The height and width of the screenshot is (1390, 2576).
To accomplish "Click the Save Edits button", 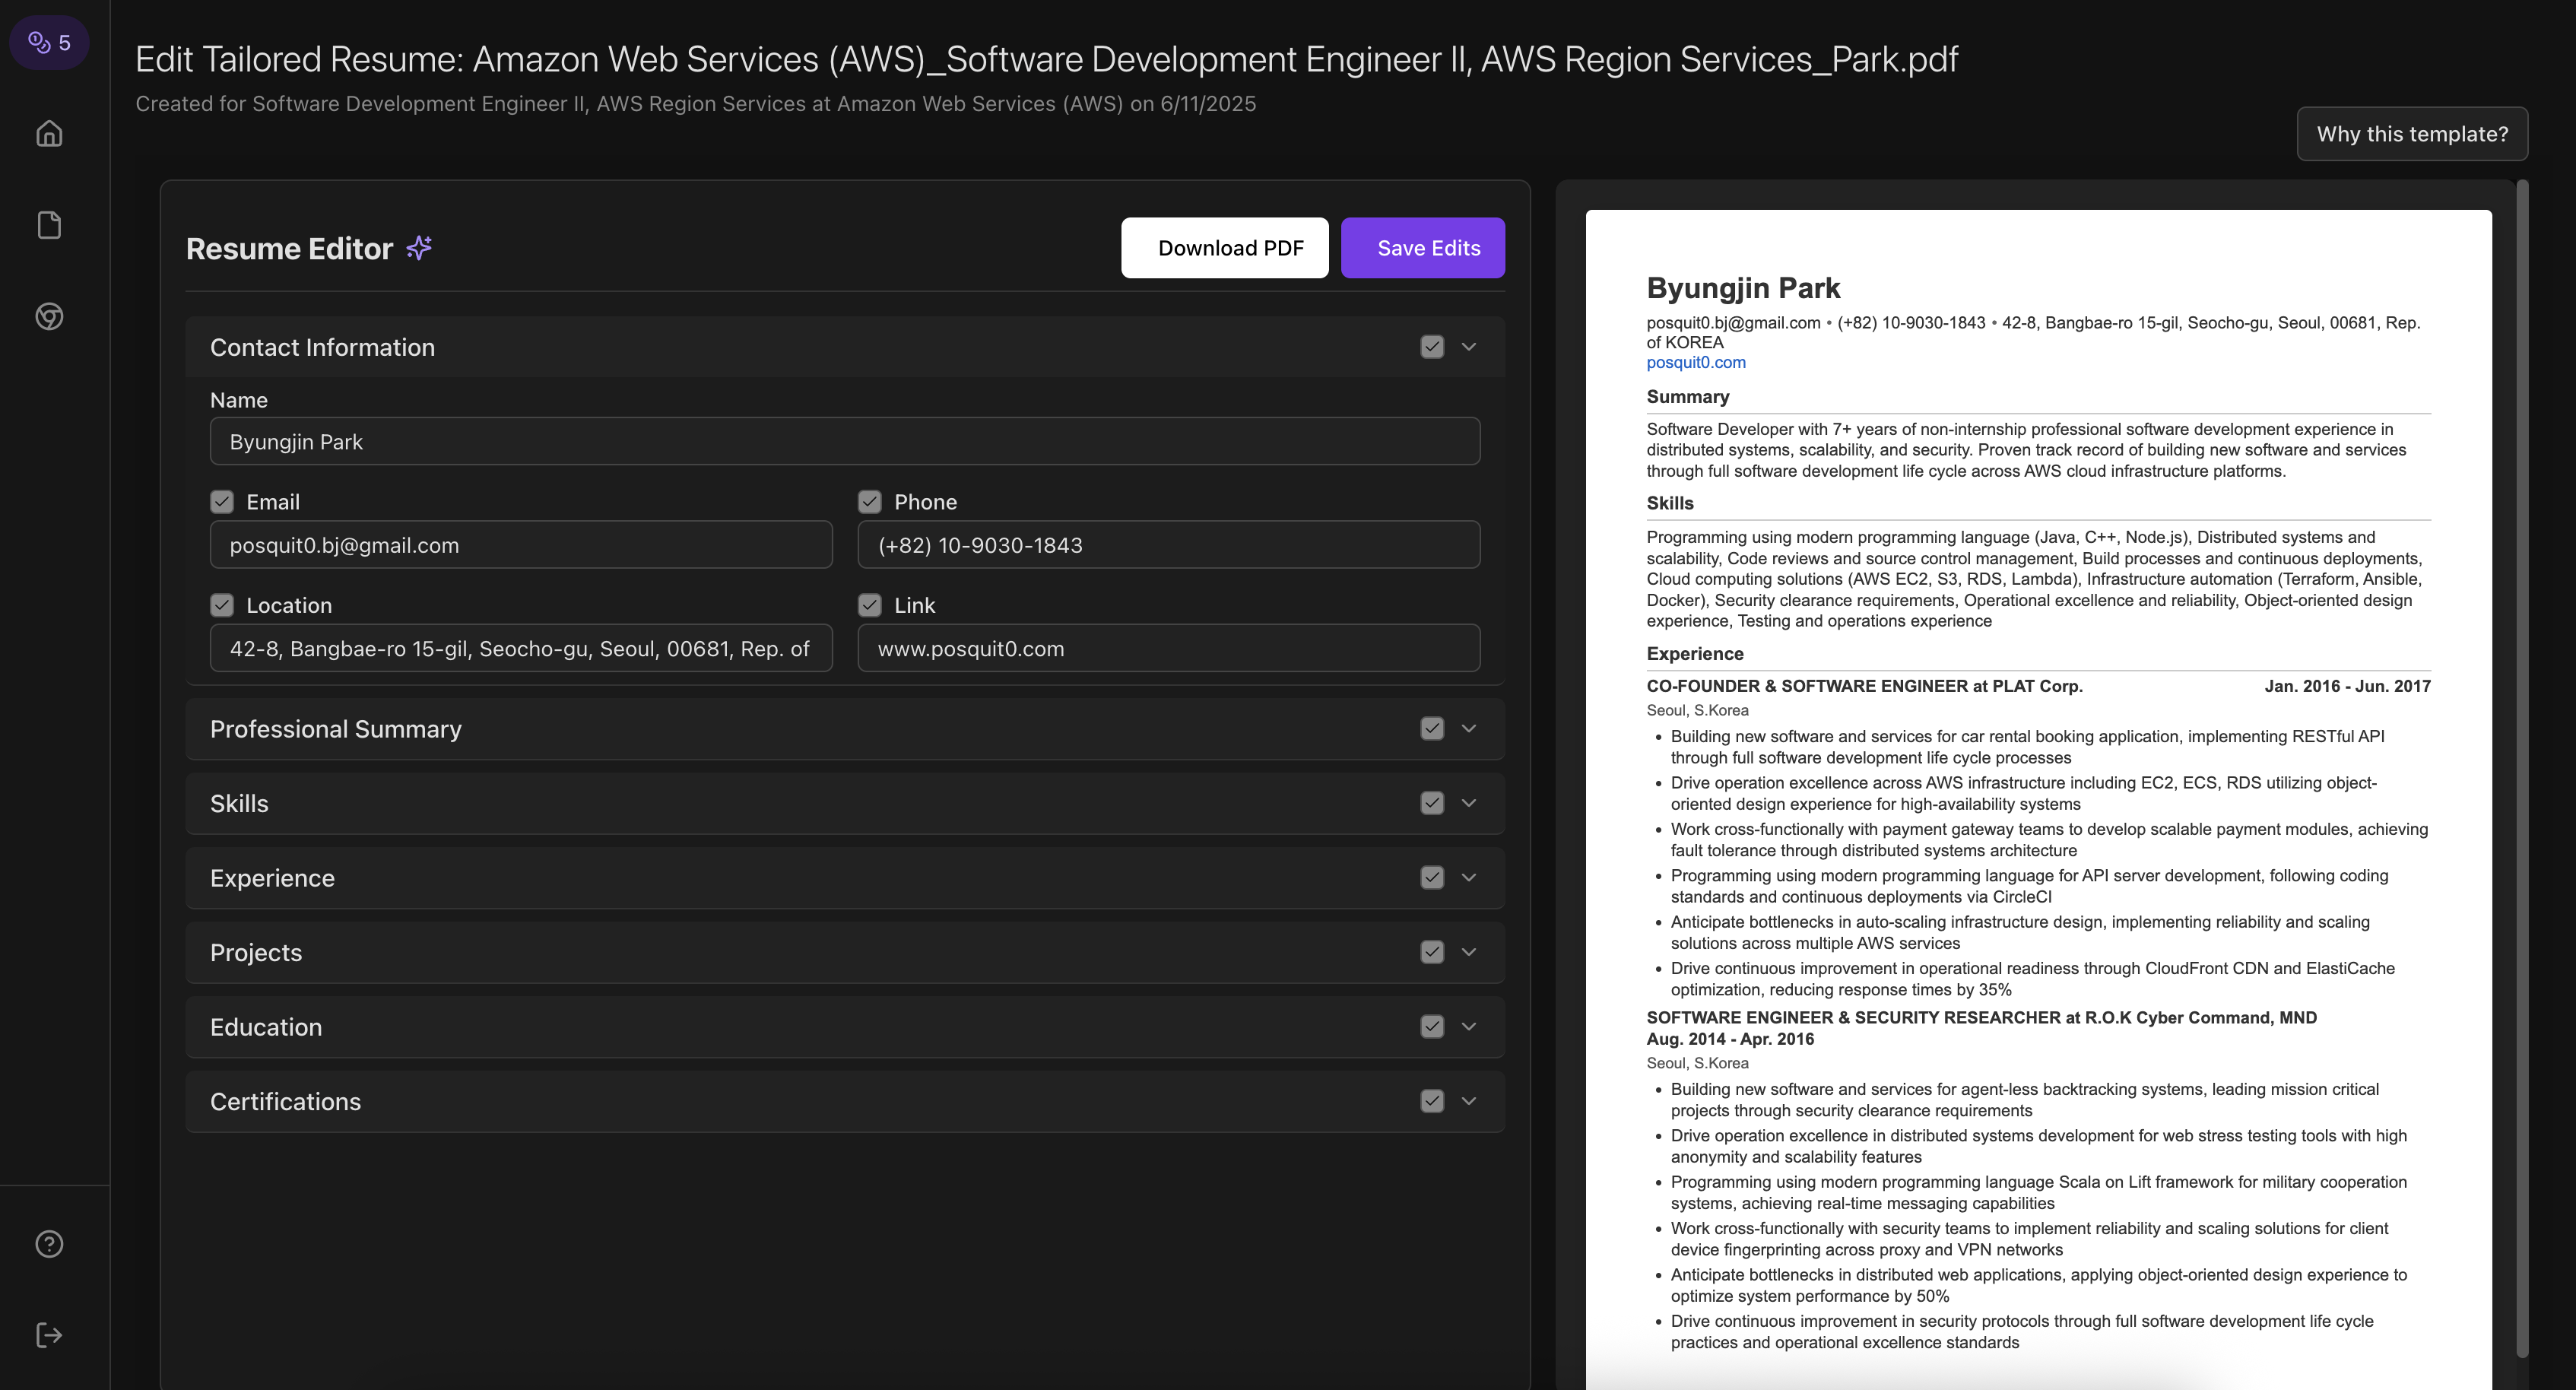I will coord(1422,247).
